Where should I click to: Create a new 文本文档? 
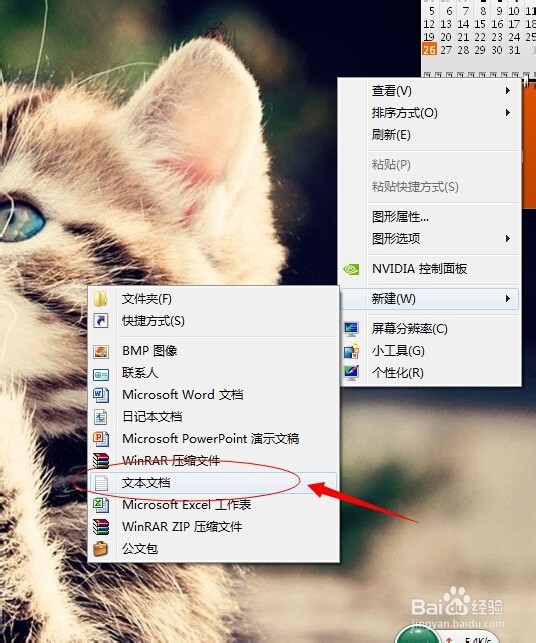coord(213,483)
